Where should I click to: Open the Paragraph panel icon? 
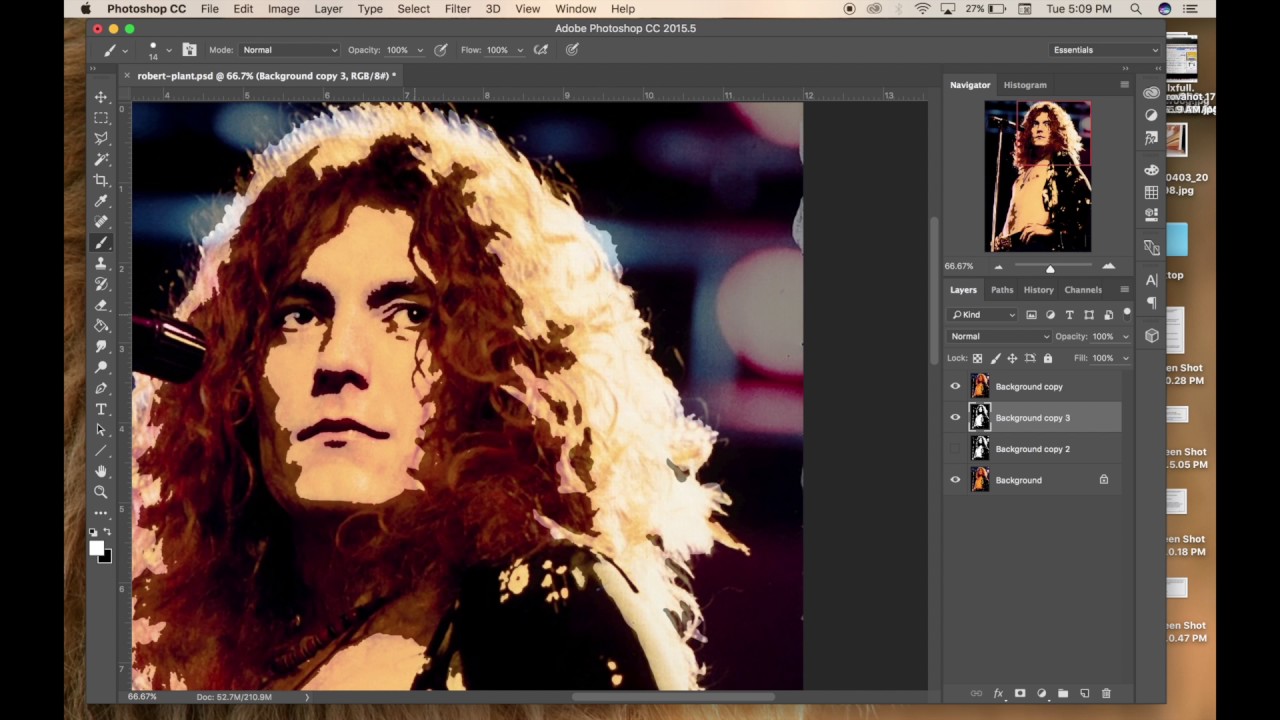[1152, 302]
